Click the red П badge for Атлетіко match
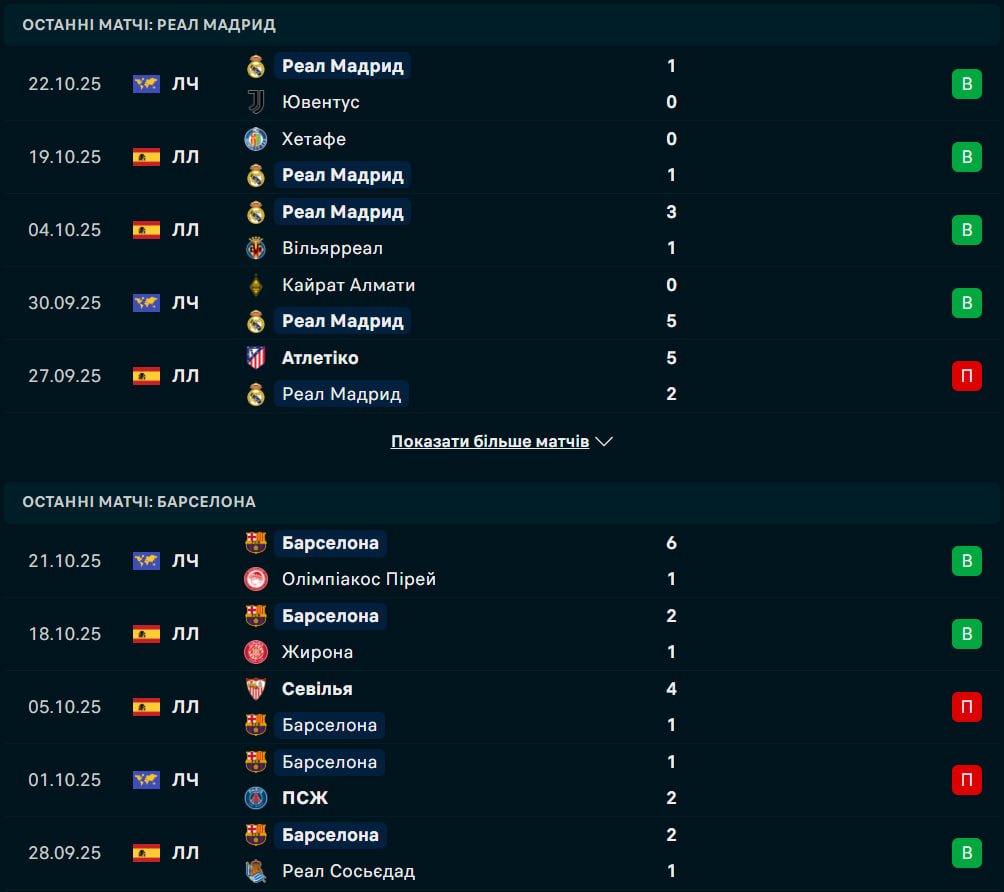The image size is (1004, 892). (966, 376)
